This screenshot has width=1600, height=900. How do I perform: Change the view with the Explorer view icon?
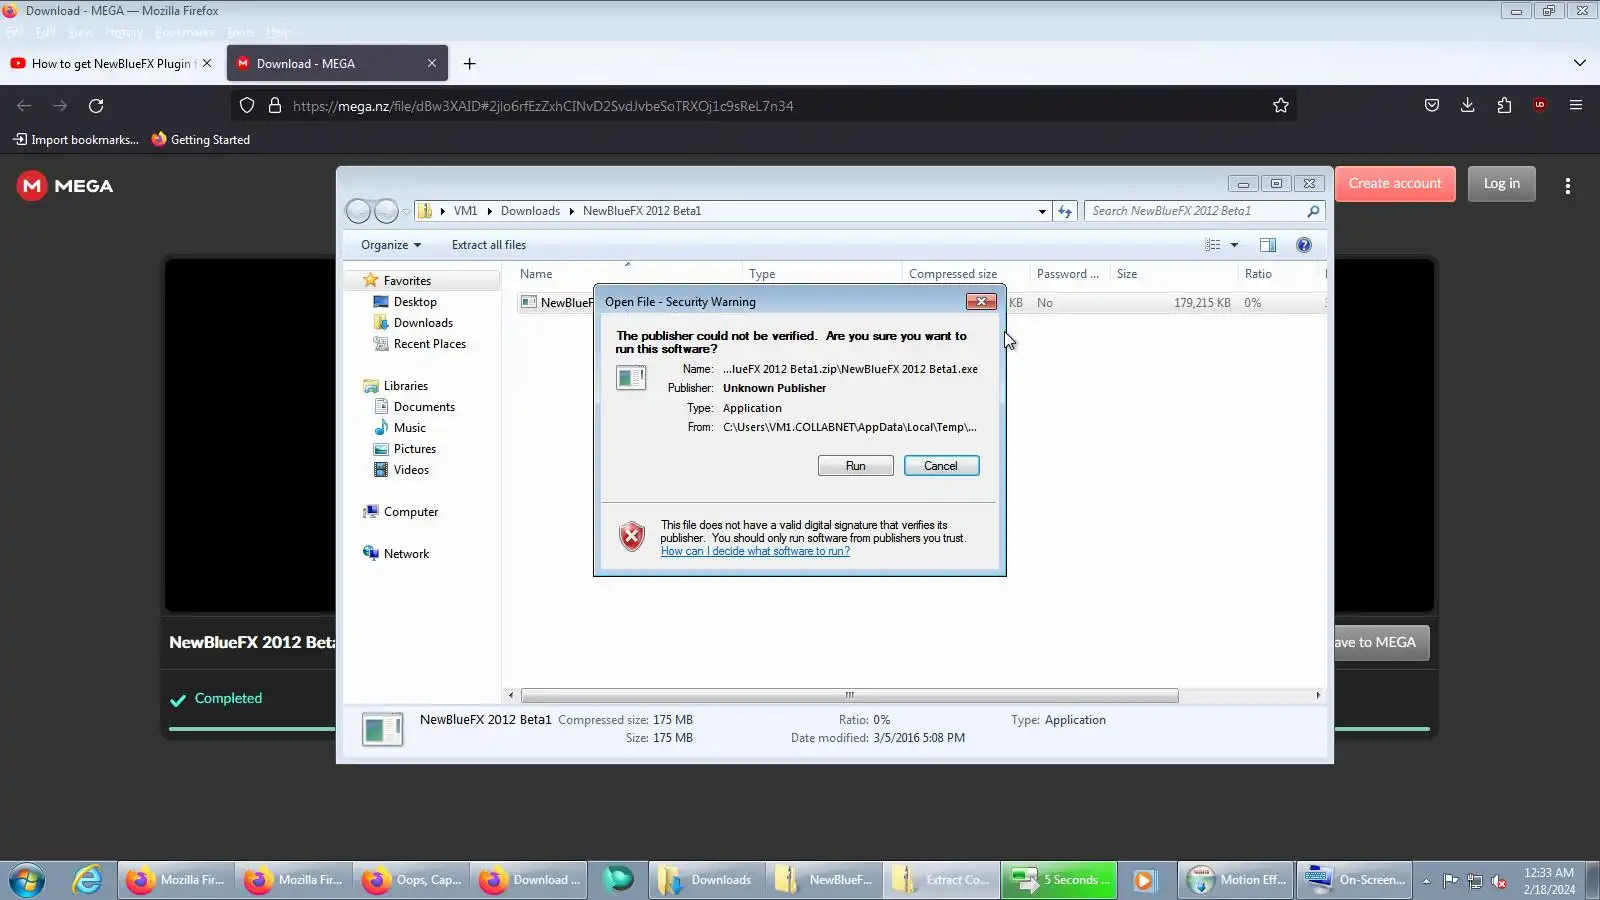point(1213,245)
